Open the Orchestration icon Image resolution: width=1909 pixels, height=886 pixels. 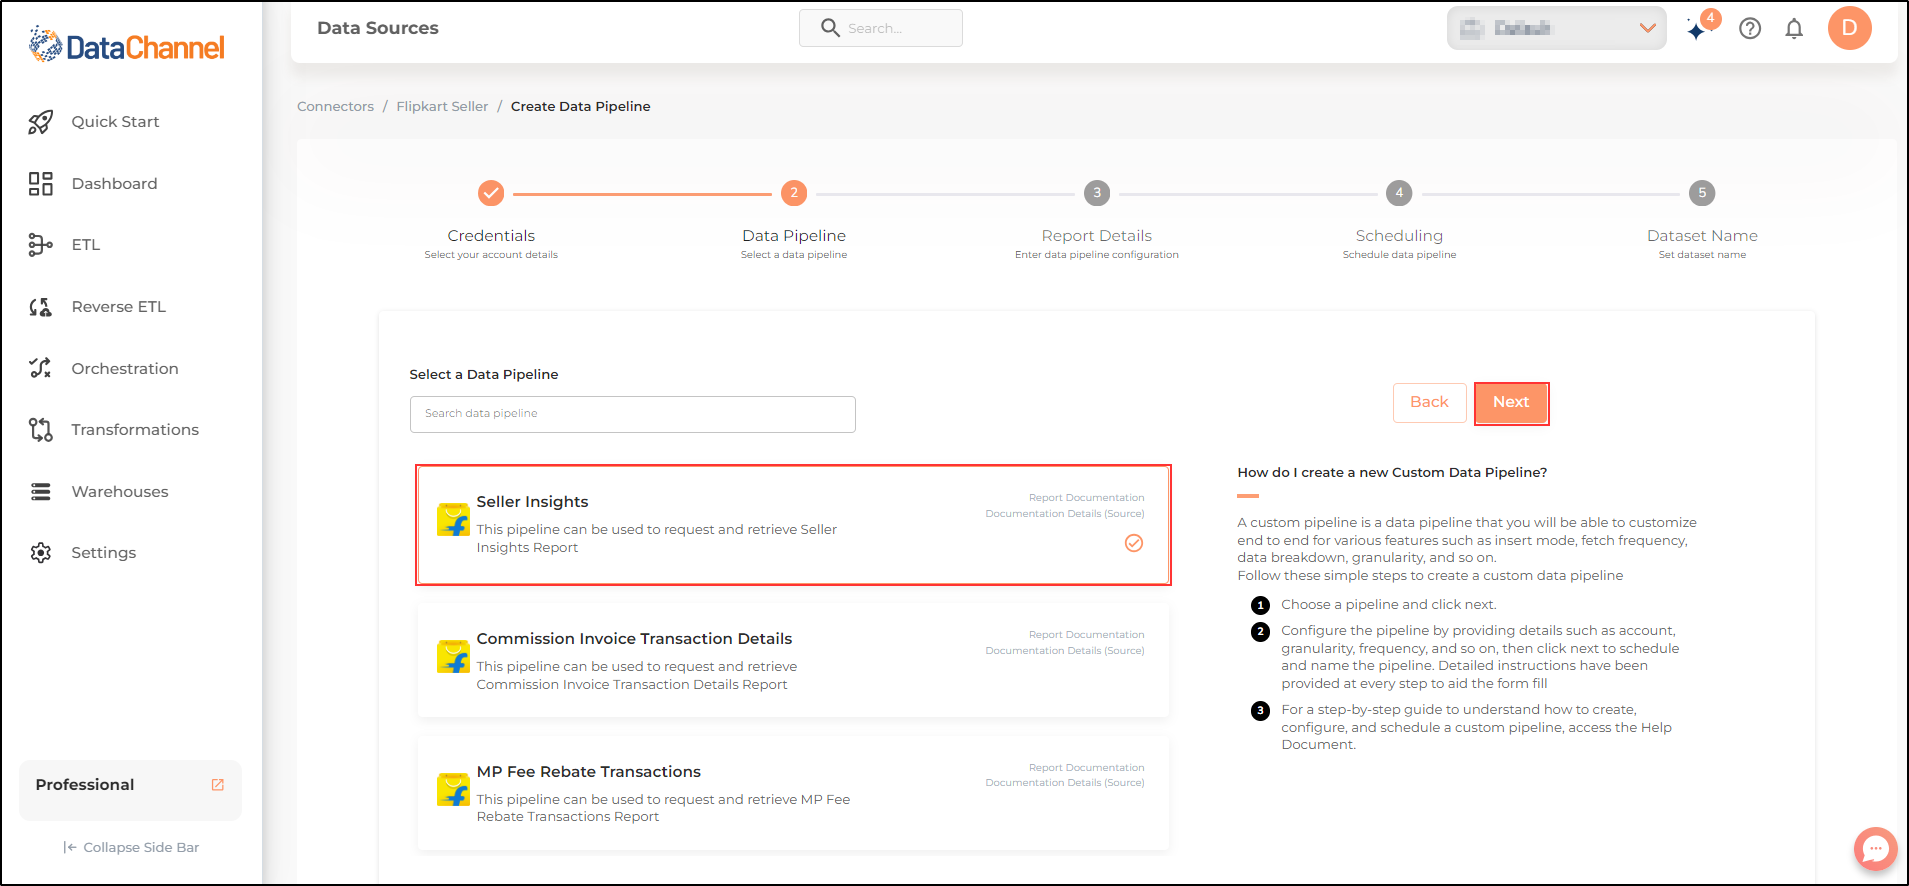pyautogui.click(x=41, y=368)
